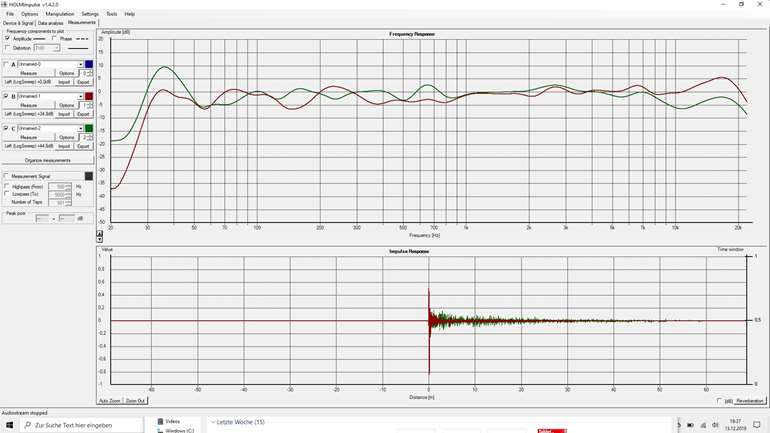The height and width of the screenshot is (433, 770).
Task: Enable the Distortion checkbox
Action: (x=7, y=48)
